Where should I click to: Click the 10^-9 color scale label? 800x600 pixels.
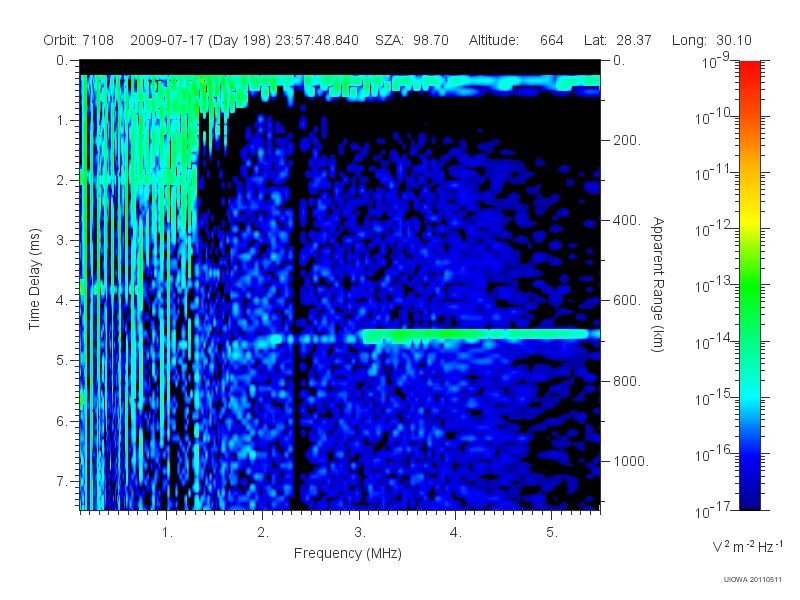click(716, 61)
